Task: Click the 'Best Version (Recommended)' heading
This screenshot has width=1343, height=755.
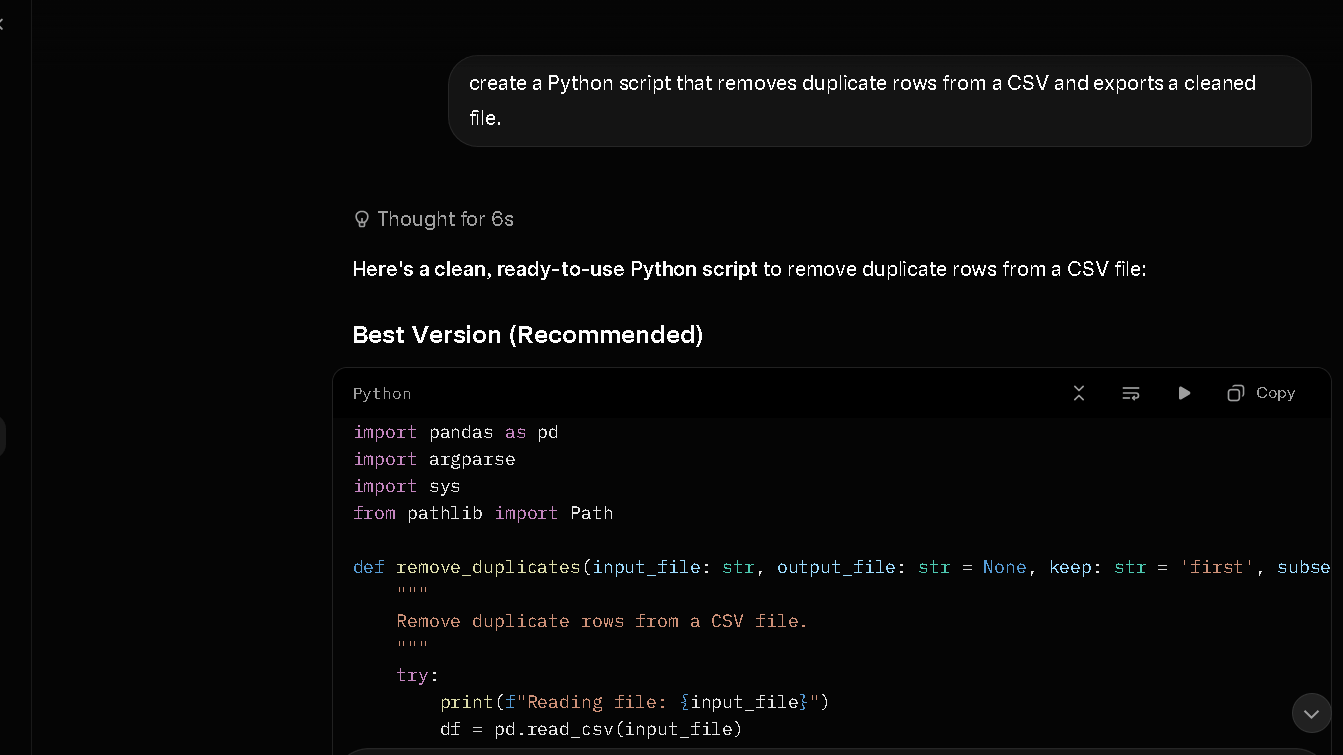Action: point(528,334)
